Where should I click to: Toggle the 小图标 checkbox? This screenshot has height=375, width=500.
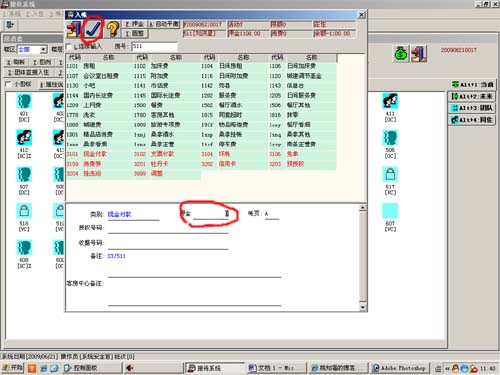8,84
